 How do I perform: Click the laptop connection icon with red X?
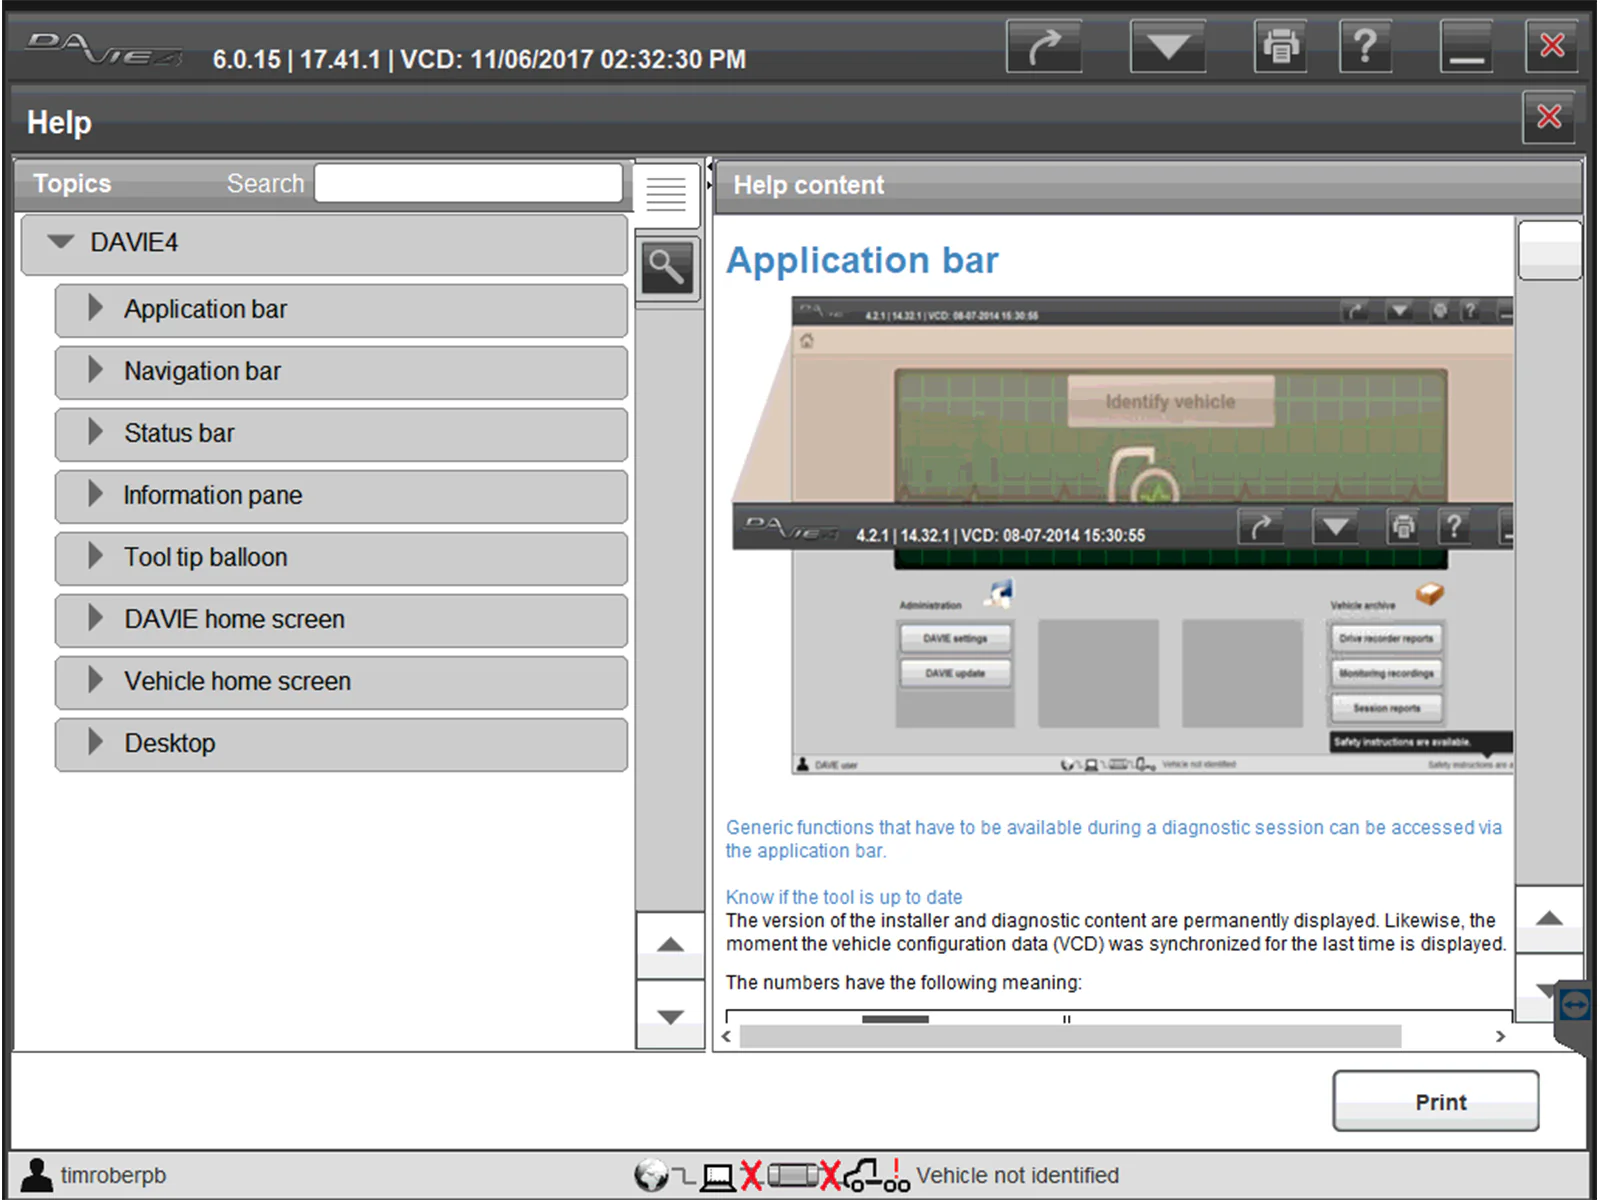tap(720, 1176)
